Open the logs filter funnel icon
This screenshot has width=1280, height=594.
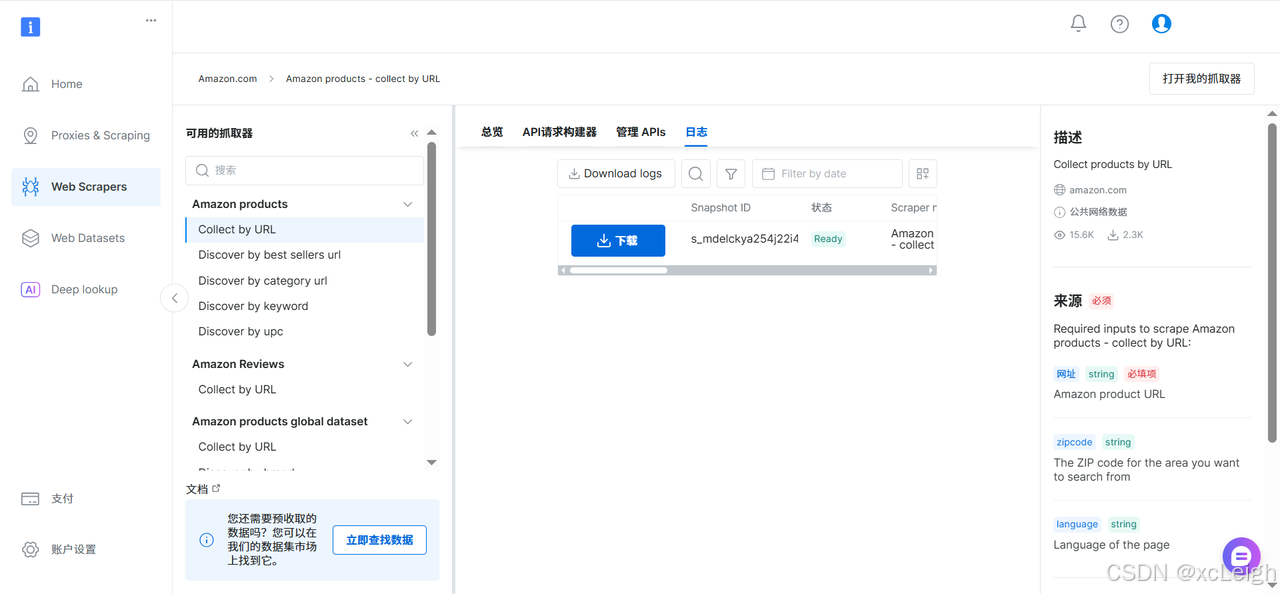click(731, 174)
